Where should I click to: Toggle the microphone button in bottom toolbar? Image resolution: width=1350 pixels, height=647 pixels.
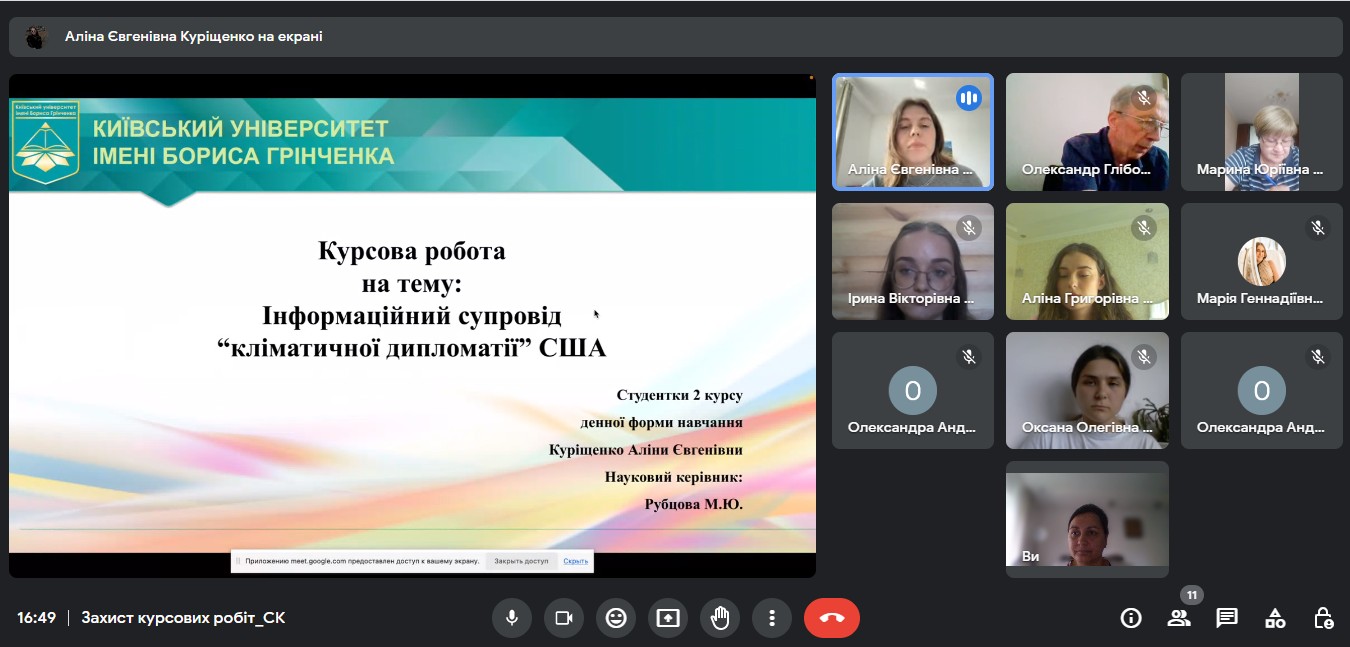point(511,618)
